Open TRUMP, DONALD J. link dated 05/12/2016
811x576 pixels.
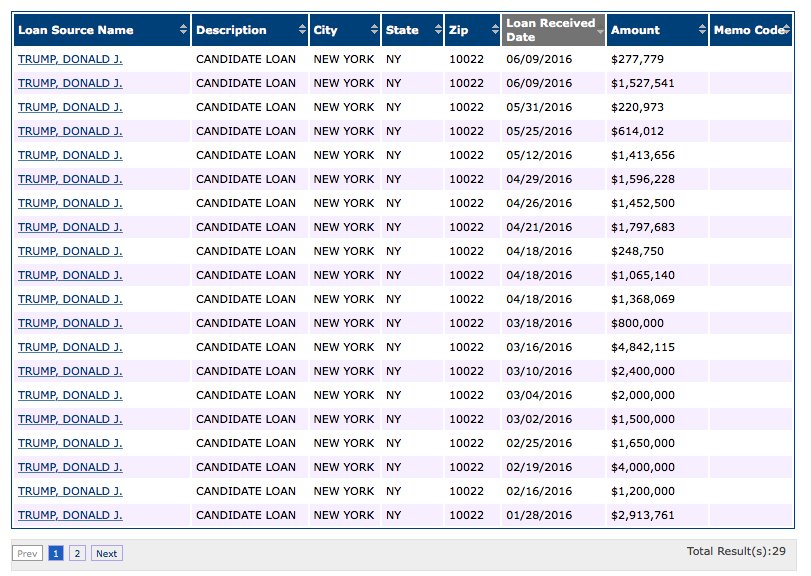pos(70,155)
